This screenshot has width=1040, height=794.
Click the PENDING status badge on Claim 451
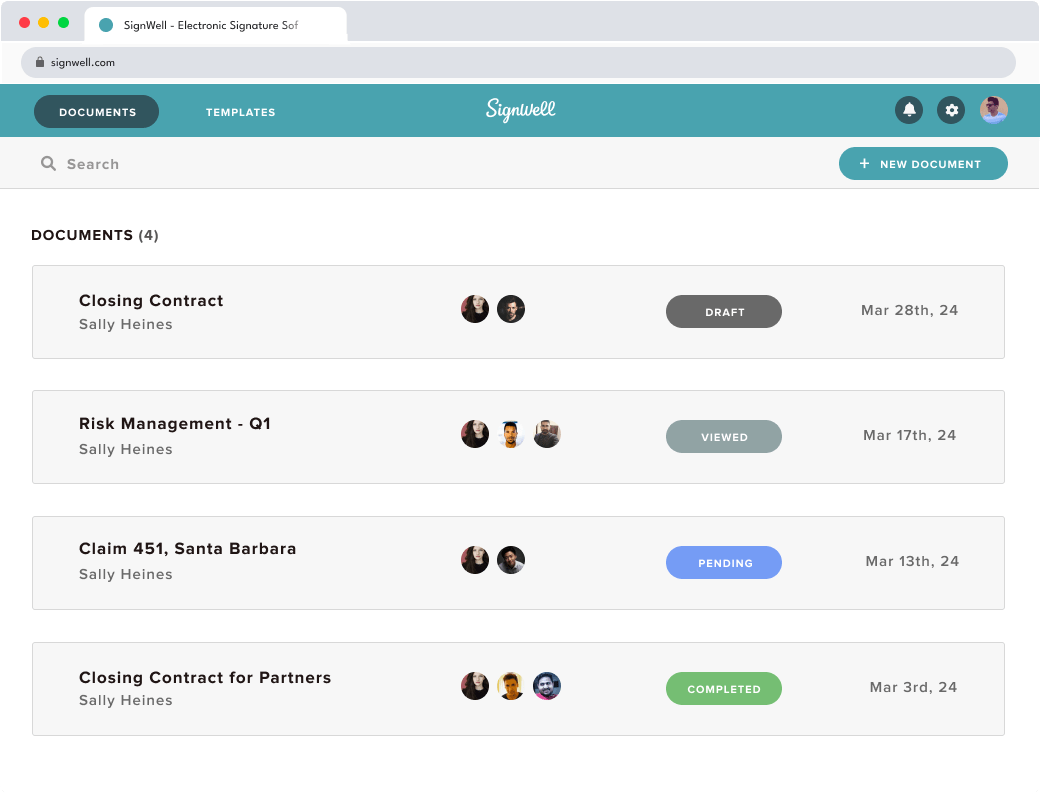coord(723,562)
